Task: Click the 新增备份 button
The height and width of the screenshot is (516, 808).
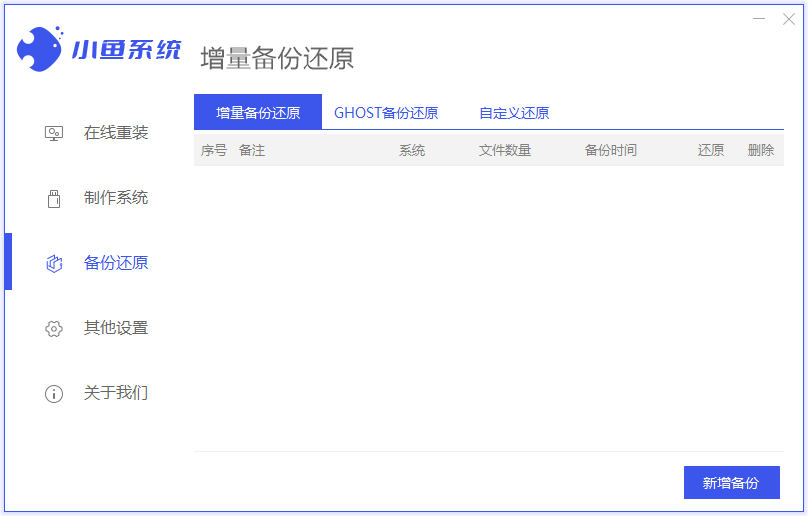Action: click(x=731, y=482)
